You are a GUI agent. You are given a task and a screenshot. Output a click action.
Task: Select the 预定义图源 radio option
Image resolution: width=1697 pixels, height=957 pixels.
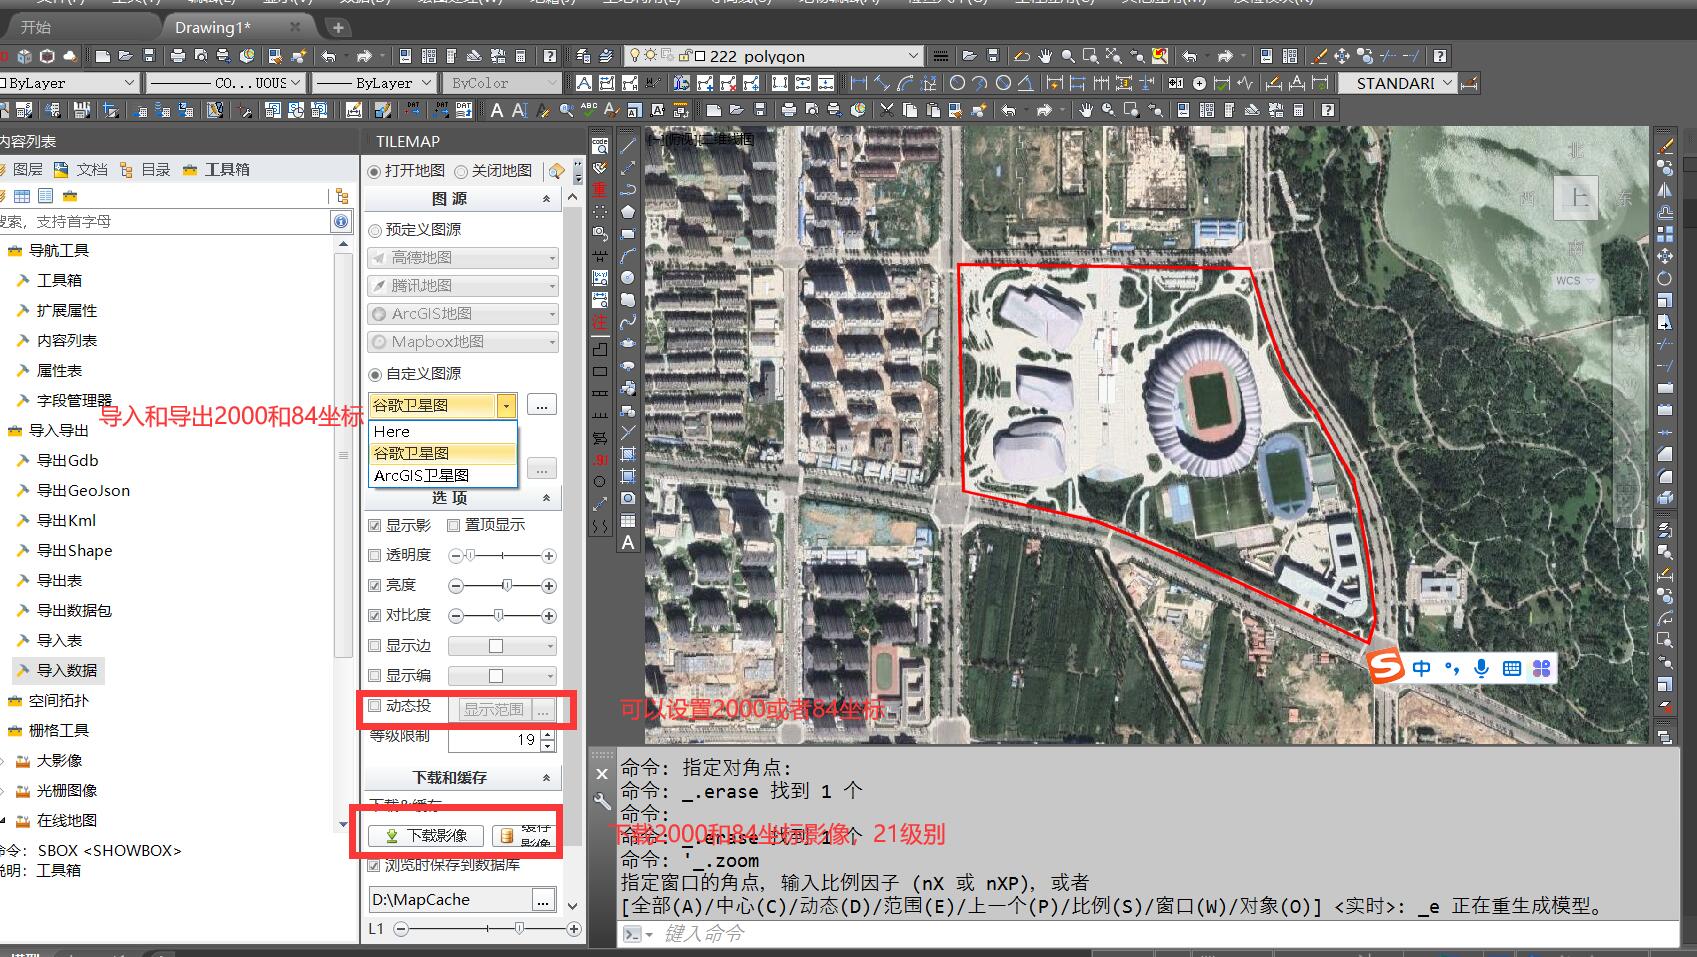[375, 230]
